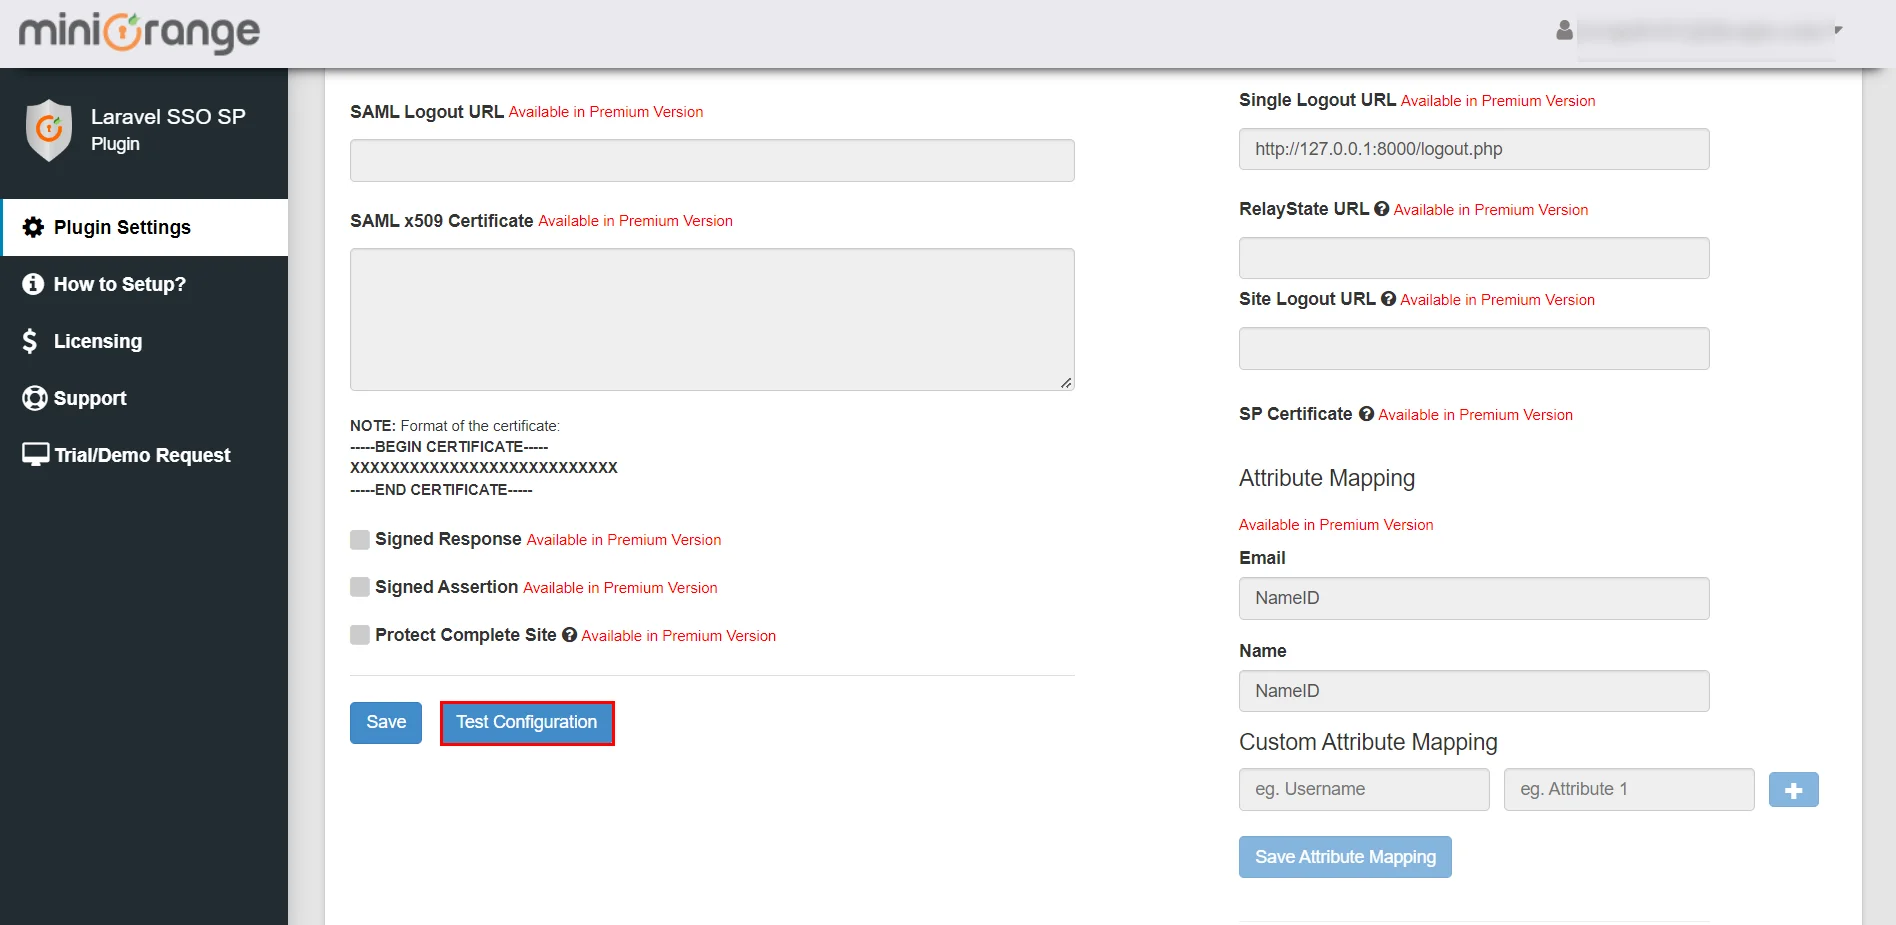This screenshot has width=1896, height=925.
Task: Click the Single Logout URL field
Action: [x=1474, y=149]
